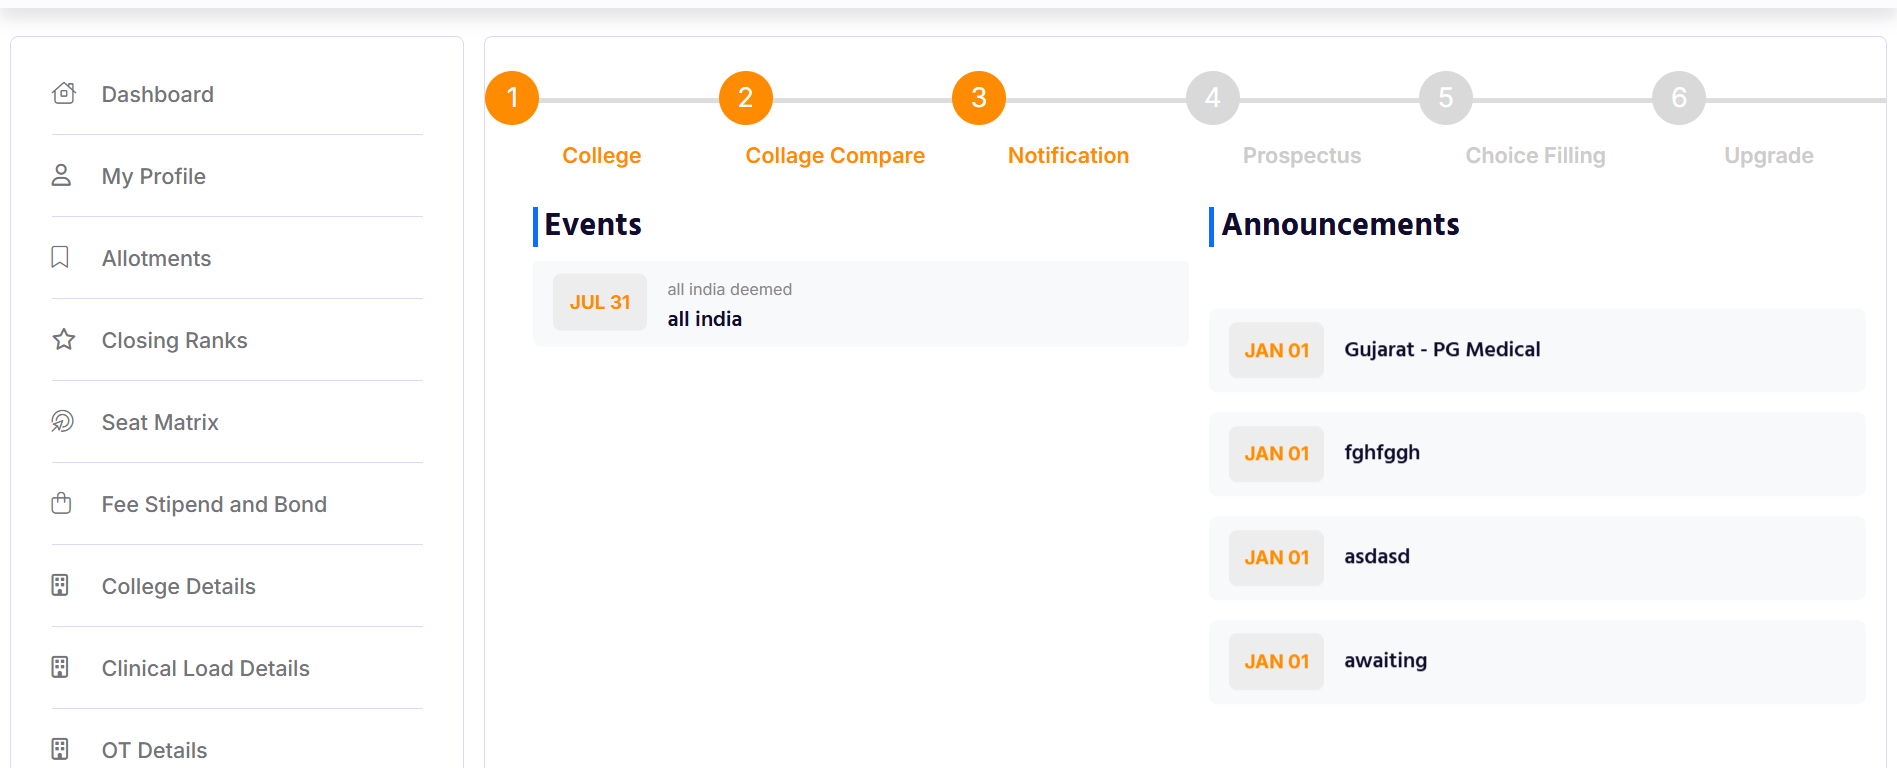The image size is (1897, 768).
Task: Select the My Profile person icon
Action: [x=63, y=174]
